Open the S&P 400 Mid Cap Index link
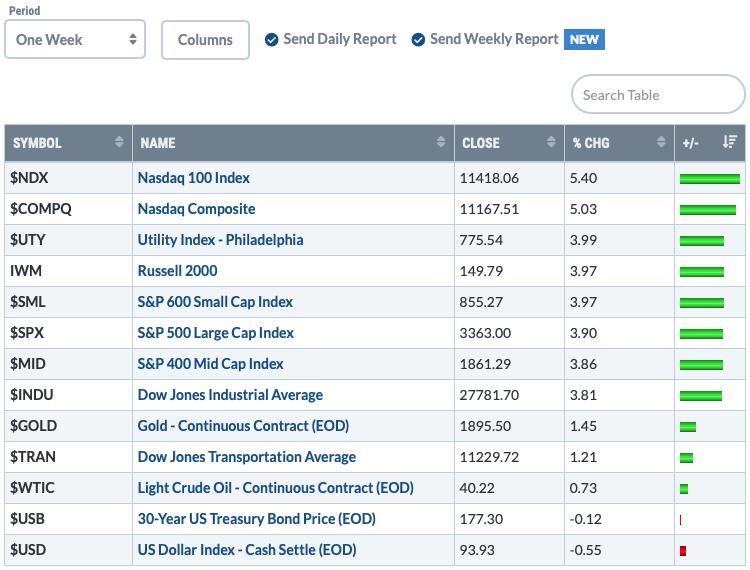The height and width of the screenshot is (570, 750). coord(210,364)
